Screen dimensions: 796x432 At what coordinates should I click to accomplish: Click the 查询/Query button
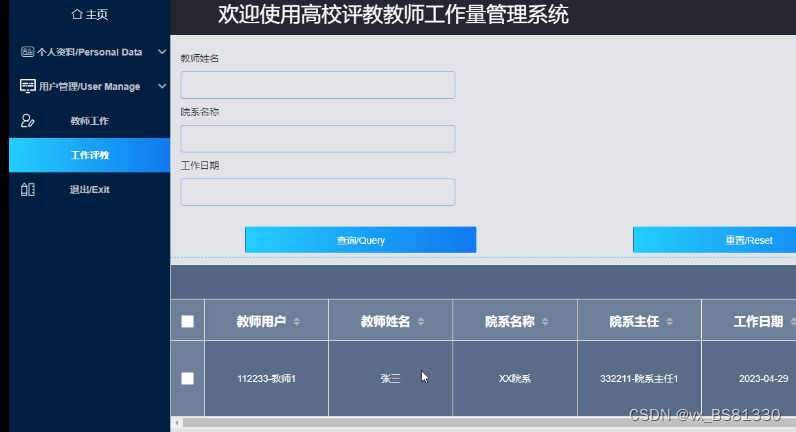(360, 240)
